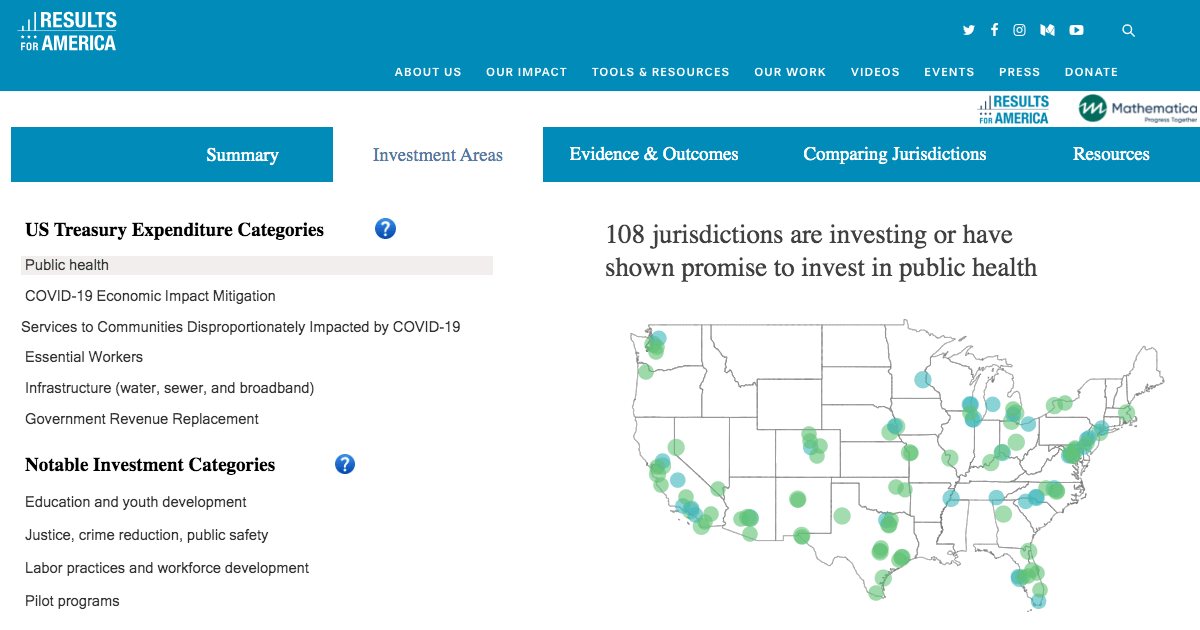Select the Investment Areas tab
This screenshot has height=630, width=1200.
tap(438, 155)
